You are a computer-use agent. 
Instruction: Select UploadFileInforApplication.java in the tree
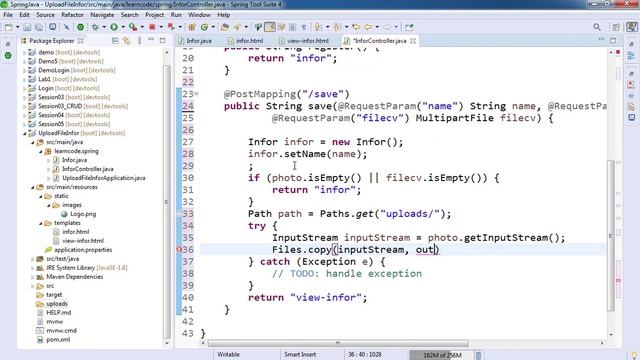point(103,178)
